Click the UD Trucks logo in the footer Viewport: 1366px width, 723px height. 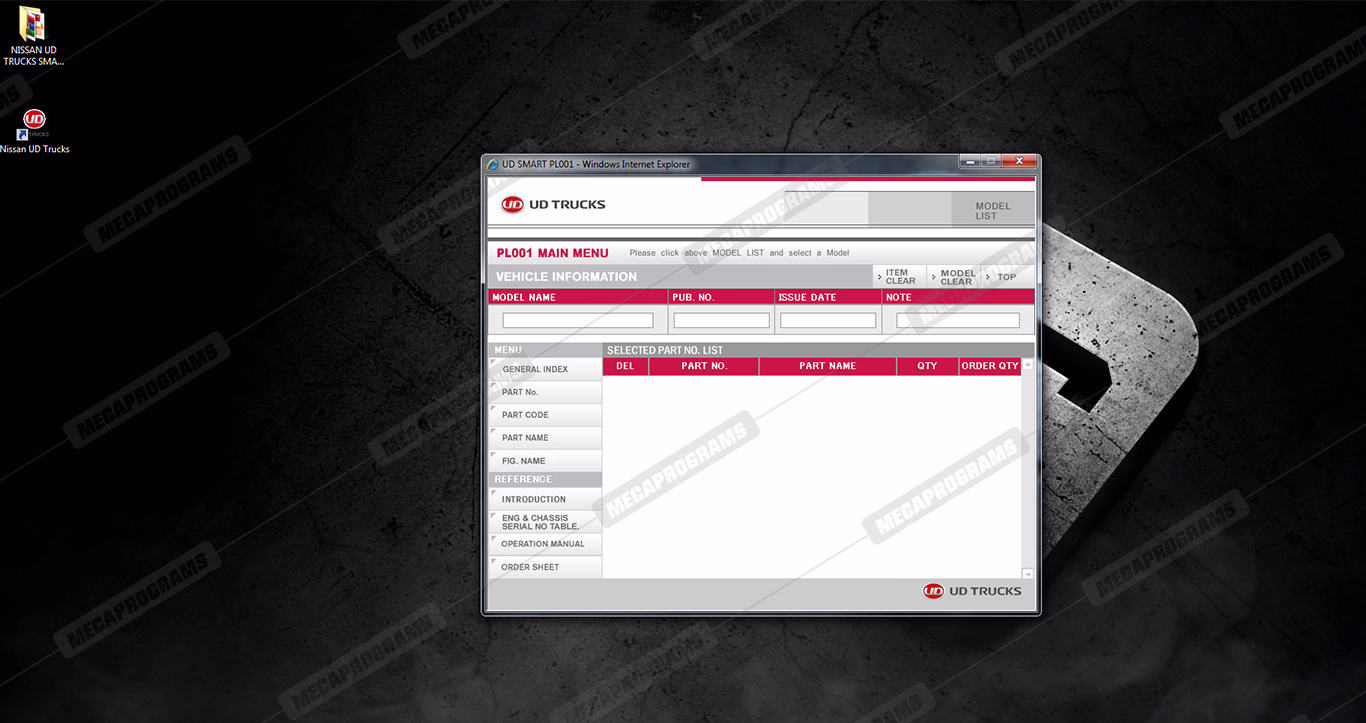(972, 591)
